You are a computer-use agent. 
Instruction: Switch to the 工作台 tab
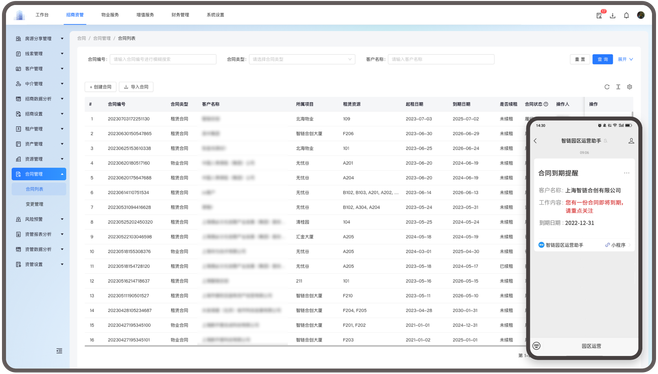click(42, 15)
